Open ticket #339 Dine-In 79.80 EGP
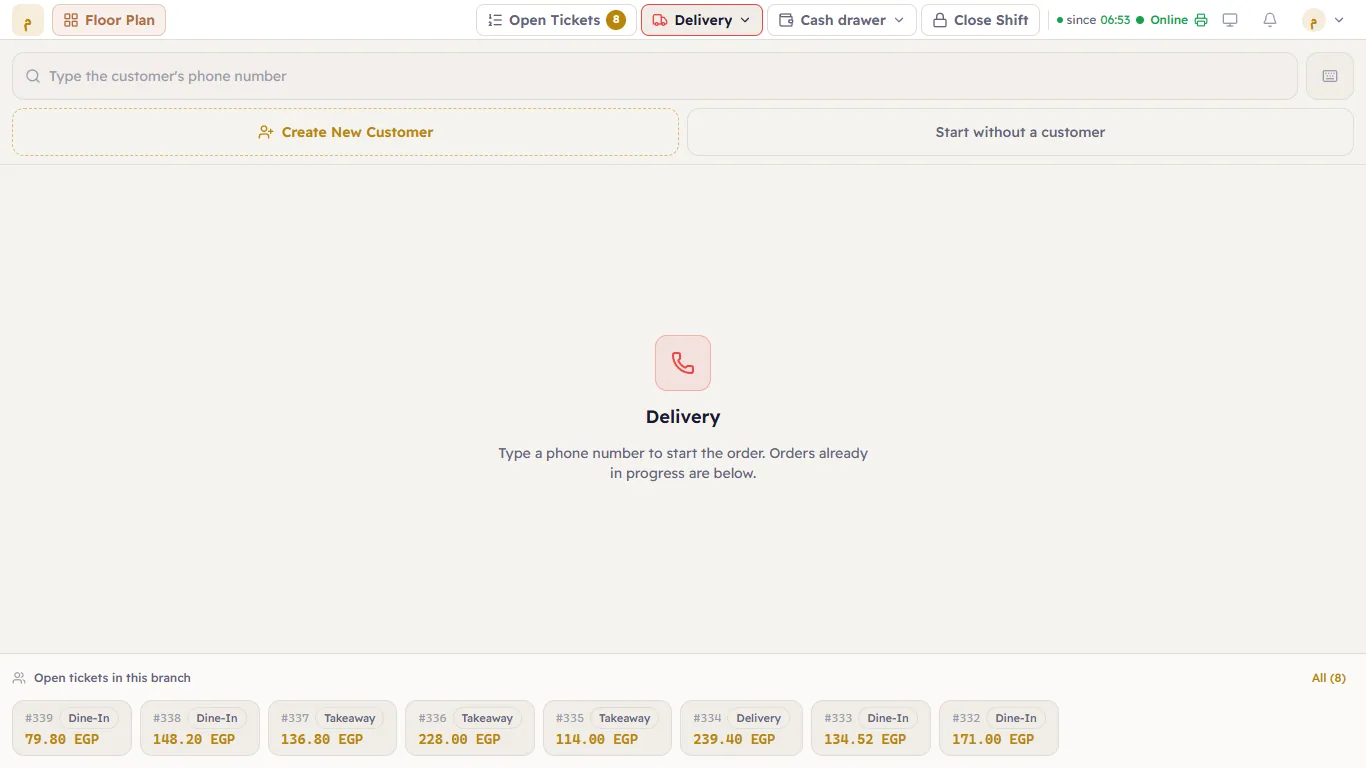The width and height of the screenshot is (1366, 768). click(x=72, y=728)
